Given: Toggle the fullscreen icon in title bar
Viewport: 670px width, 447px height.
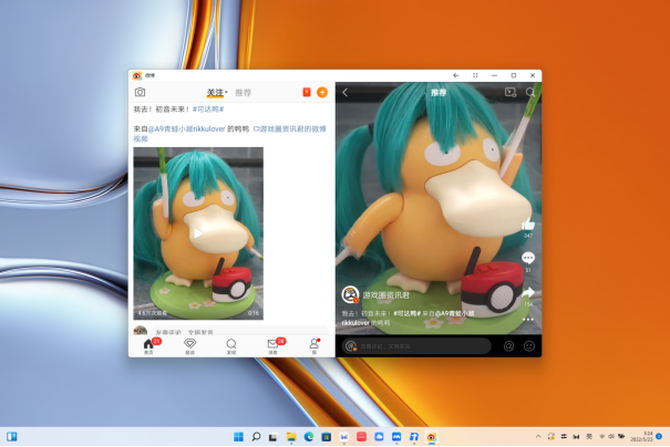Looking at the screenshot, I should (x=475, y=75).
